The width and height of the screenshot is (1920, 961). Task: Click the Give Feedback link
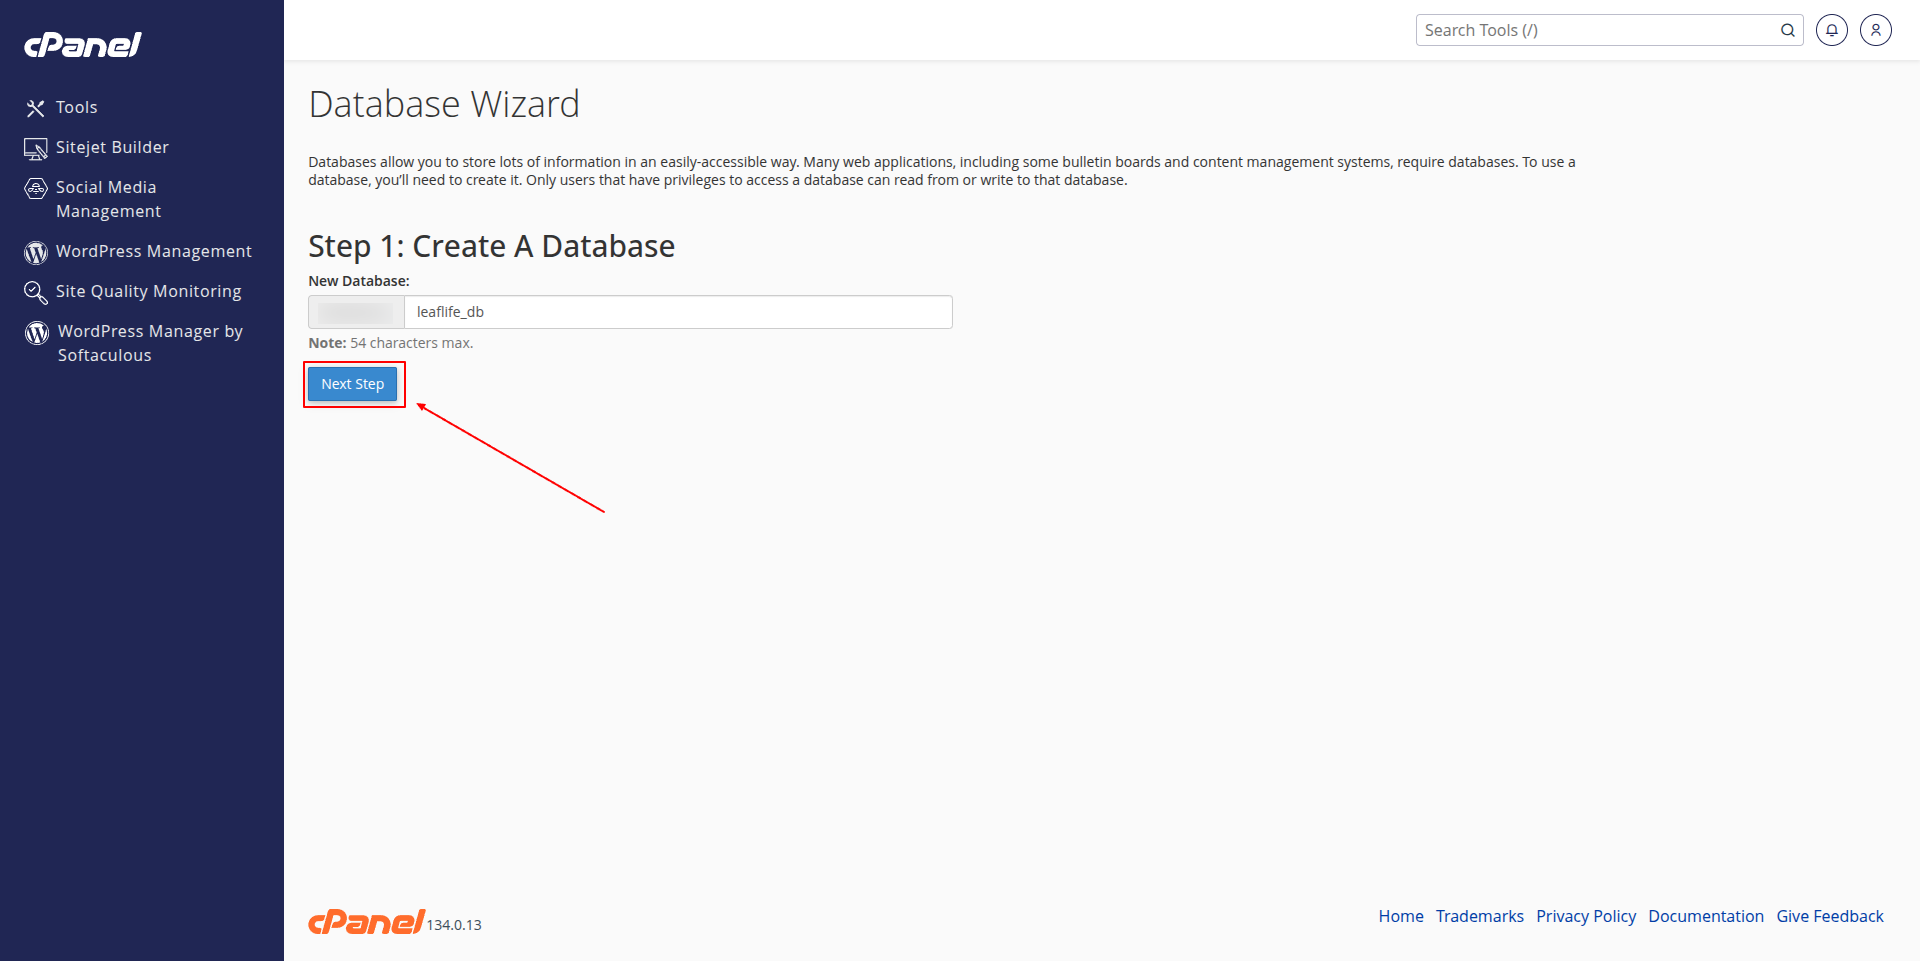pos(1830,916)
